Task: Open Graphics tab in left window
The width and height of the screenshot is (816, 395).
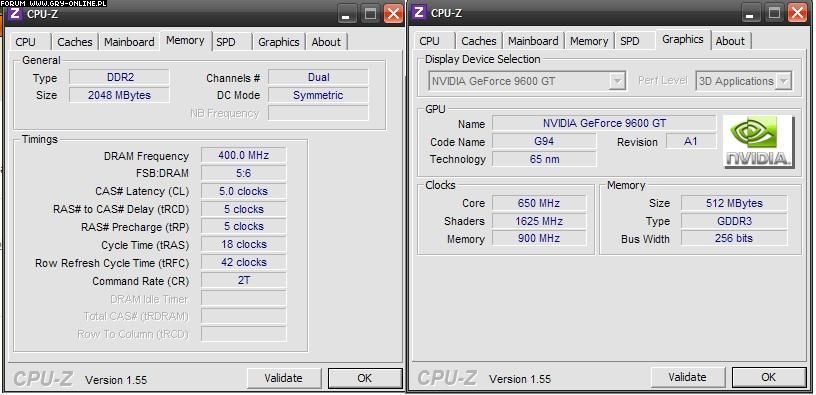Action: click(279, 42)
